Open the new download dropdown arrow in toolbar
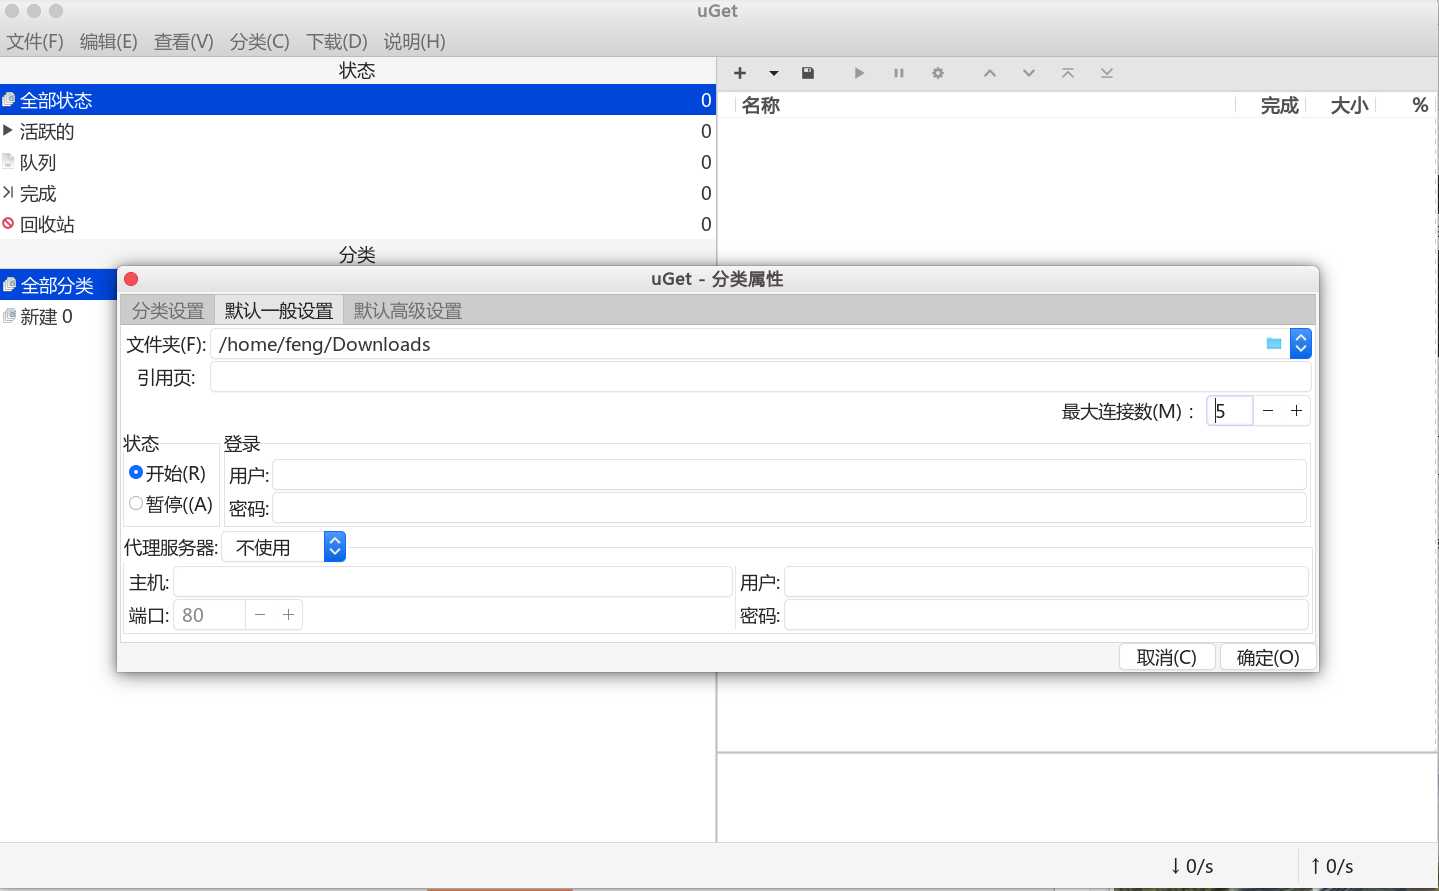The width and height of the screenshot is (1439, 891). point(773,73)
